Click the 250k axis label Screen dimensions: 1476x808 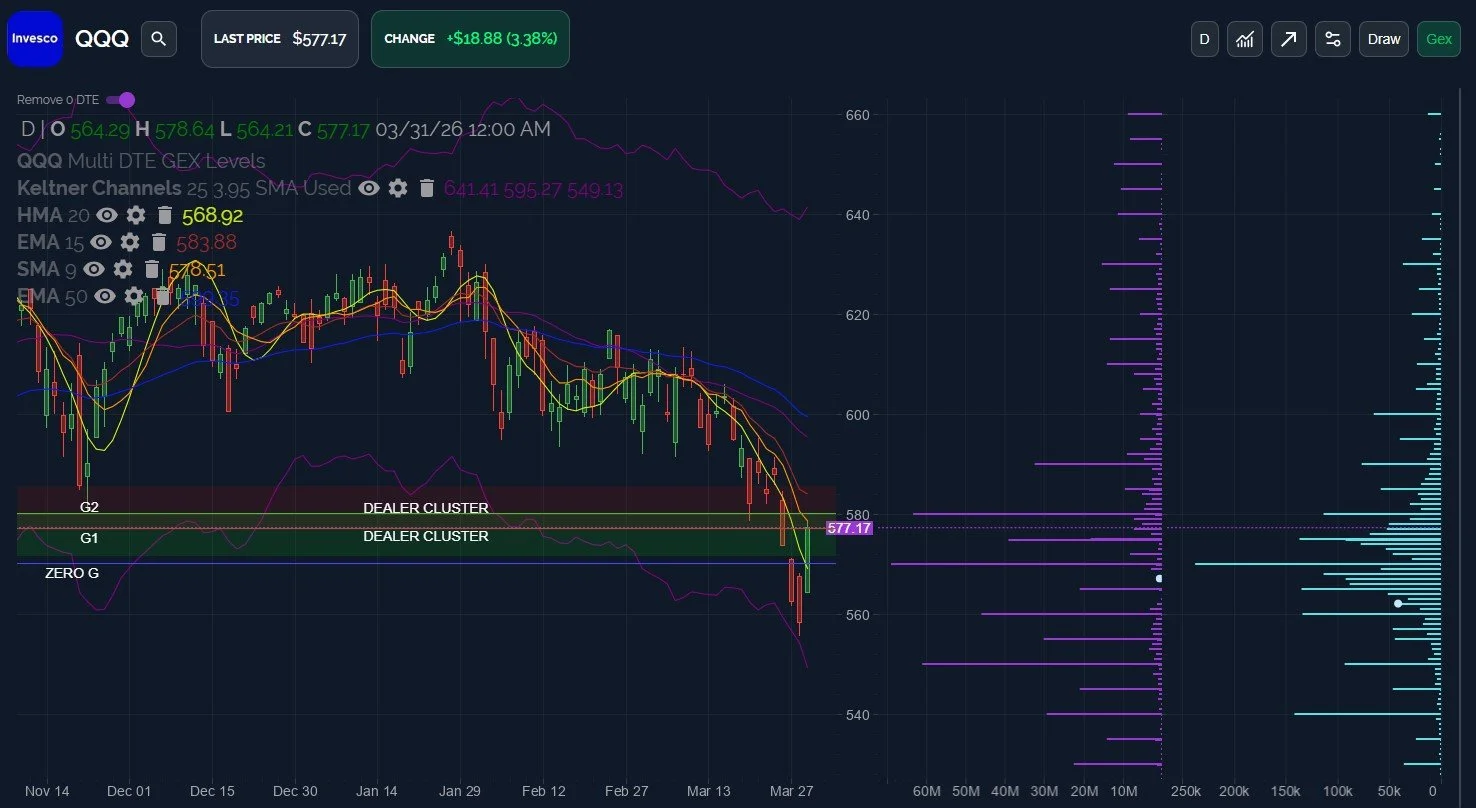[x=1185, y=791]
